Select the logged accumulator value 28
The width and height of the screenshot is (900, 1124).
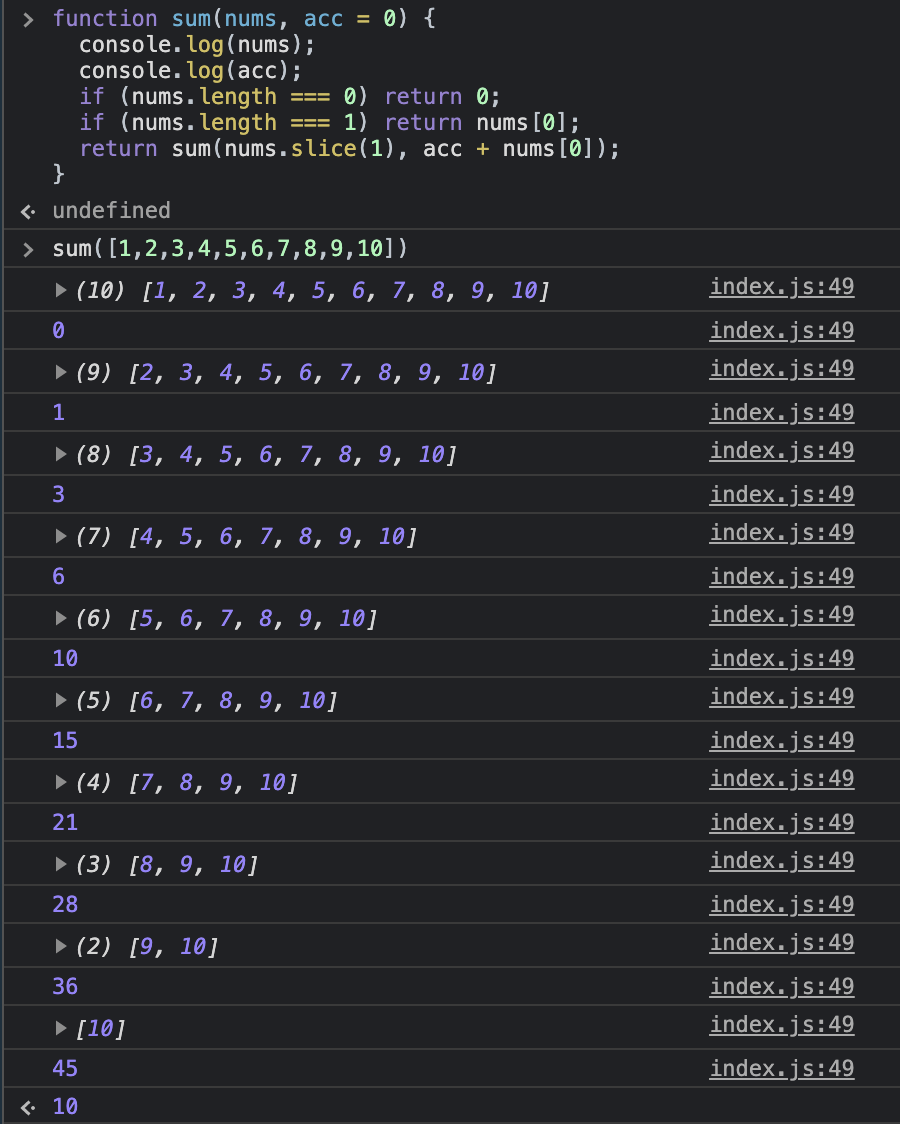point(65,905)
